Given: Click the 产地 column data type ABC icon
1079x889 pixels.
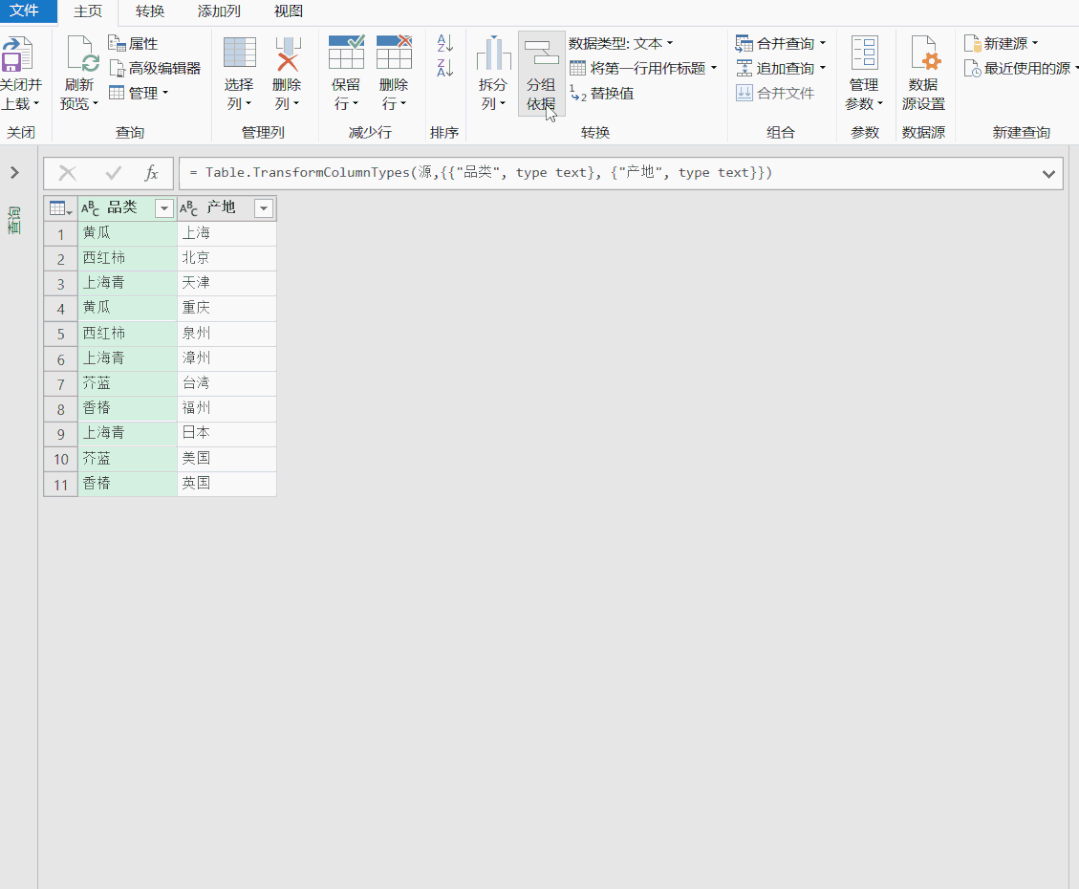Looking at the screenshot, I should click(189, 208).
